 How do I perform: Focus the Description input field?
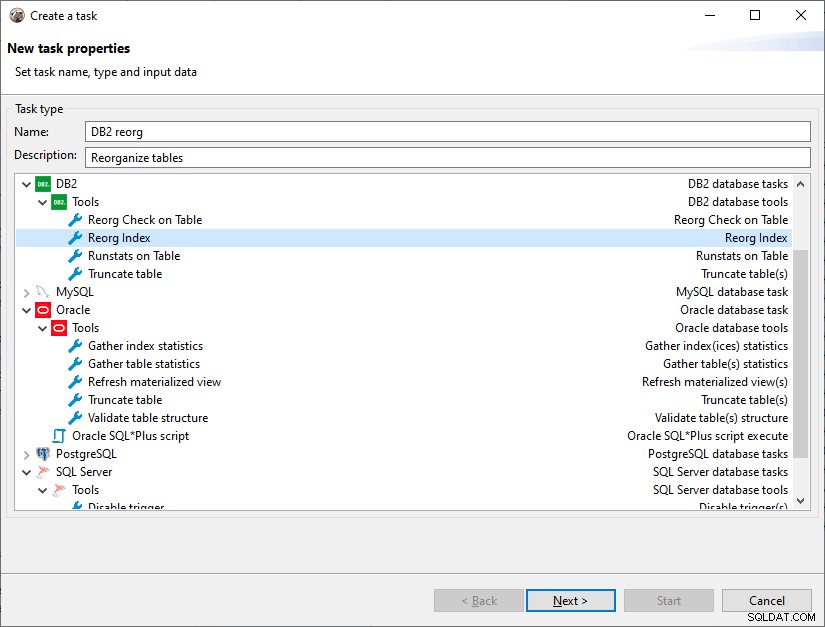tap(448, 157)
